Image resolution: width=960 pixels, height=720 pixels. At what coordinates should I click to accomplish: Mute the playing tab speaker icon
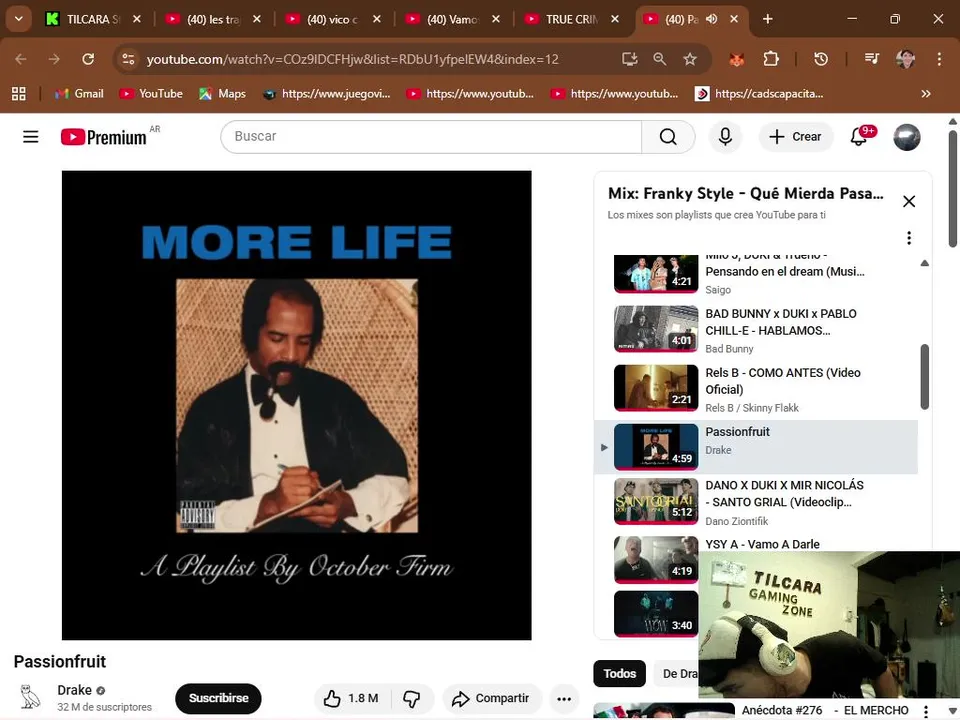click(x=711, y=19)
